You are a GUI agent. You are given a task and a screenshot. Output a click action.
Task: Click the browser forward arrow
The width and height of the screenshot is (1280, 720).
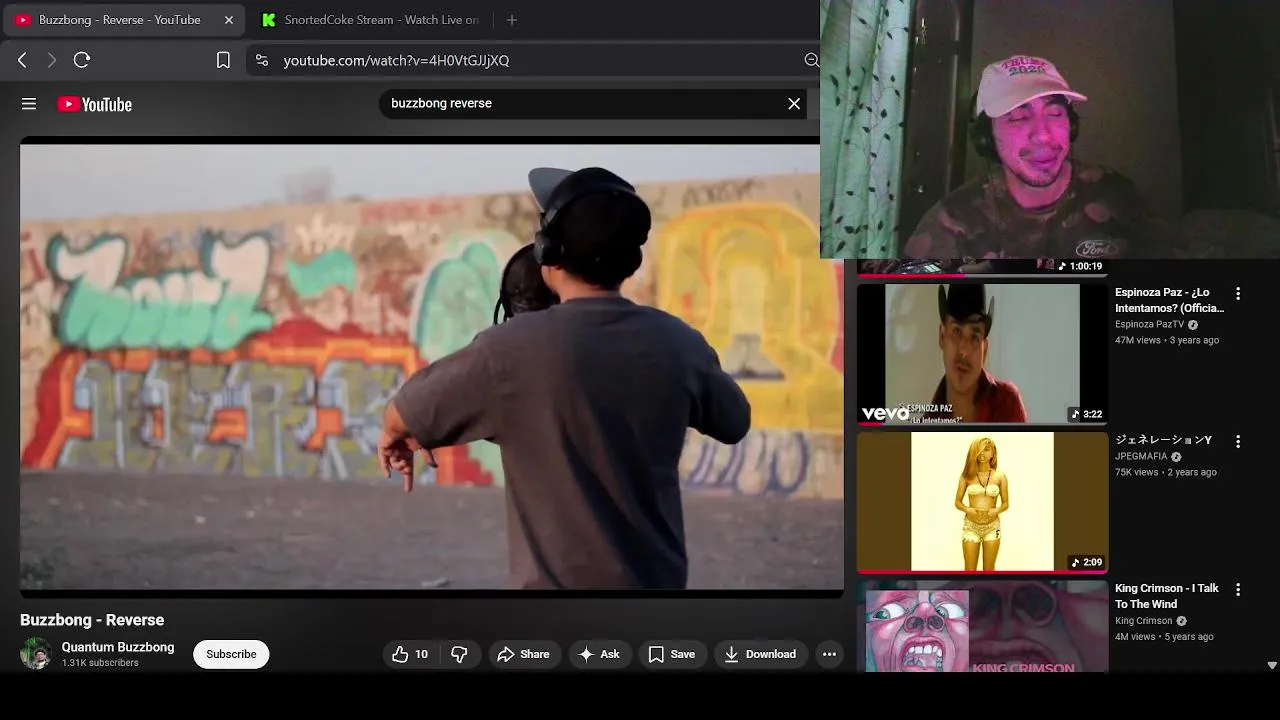click(x=52, y=60)
